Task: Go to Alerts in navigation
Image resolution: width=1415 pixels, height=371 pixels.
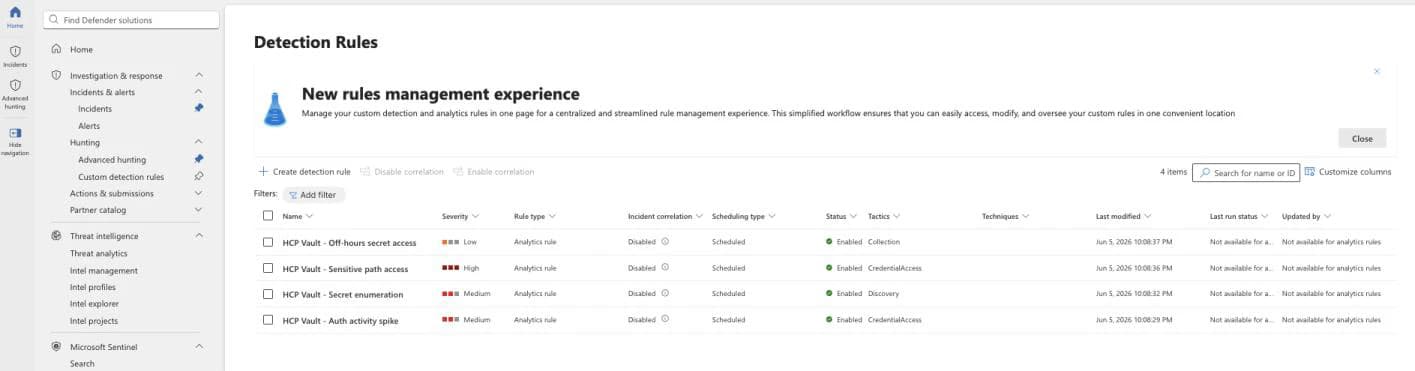Action: pyautogui.click(x=89, y=126)
